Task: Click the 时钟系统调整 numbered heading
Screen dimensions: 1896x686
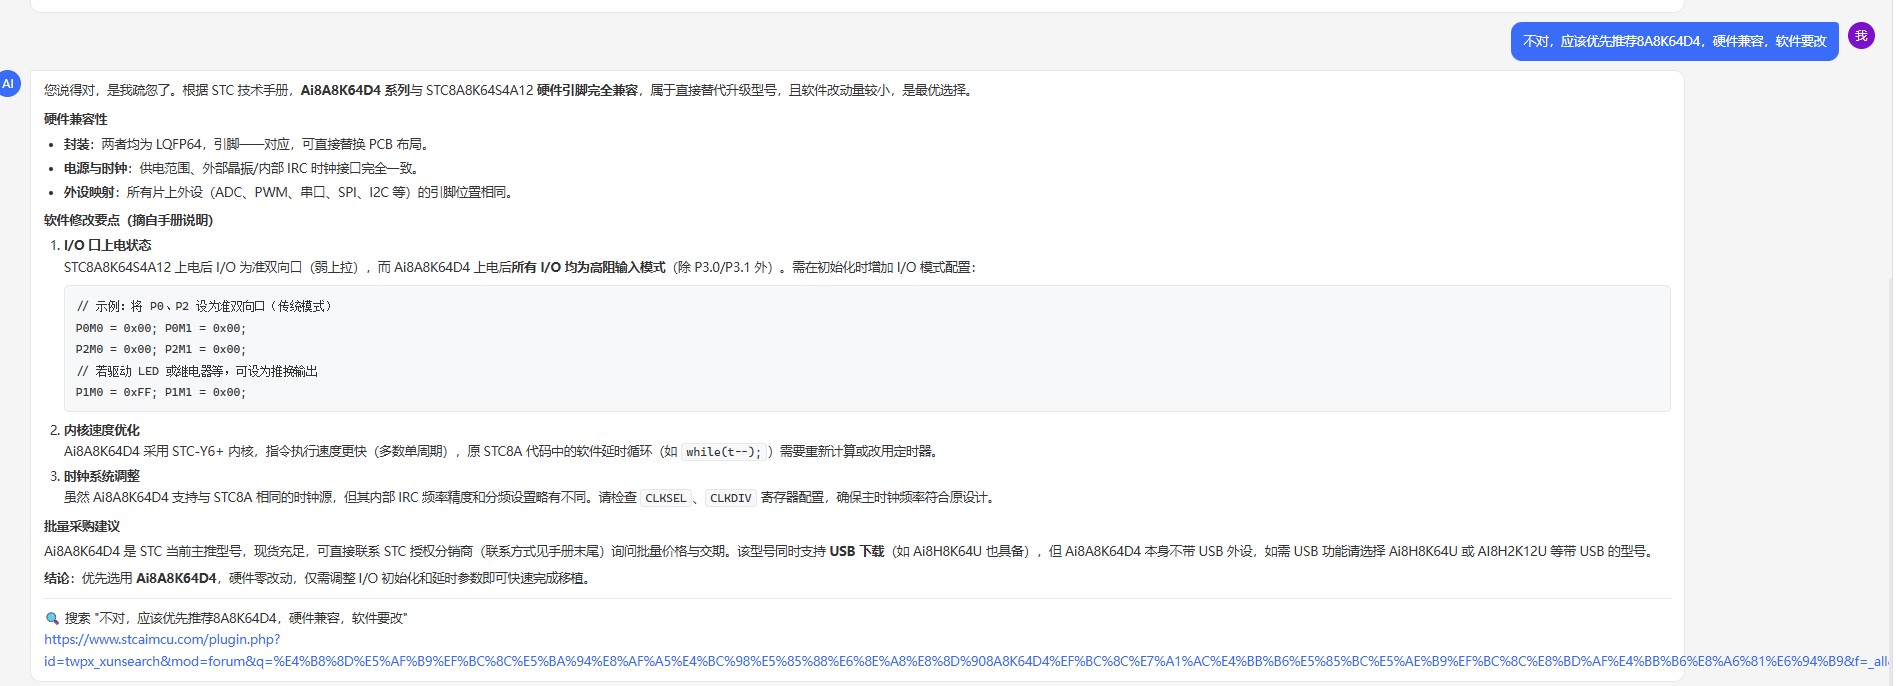Action: [101, 476]
